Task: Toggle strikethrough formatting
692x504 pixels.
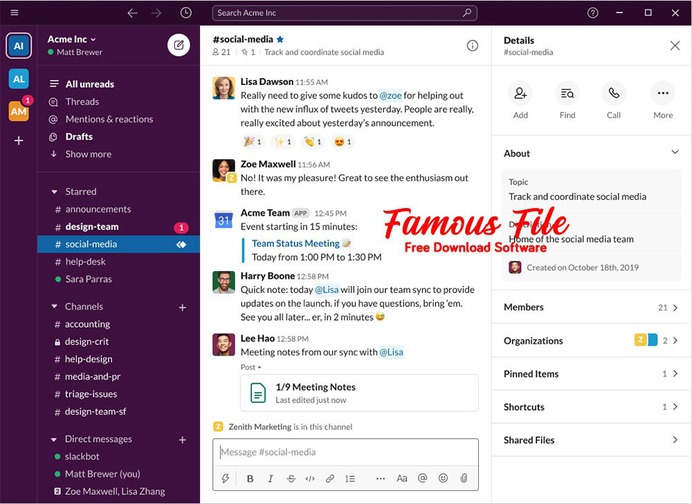Action: pyautogui.click(x=291, y=478)
